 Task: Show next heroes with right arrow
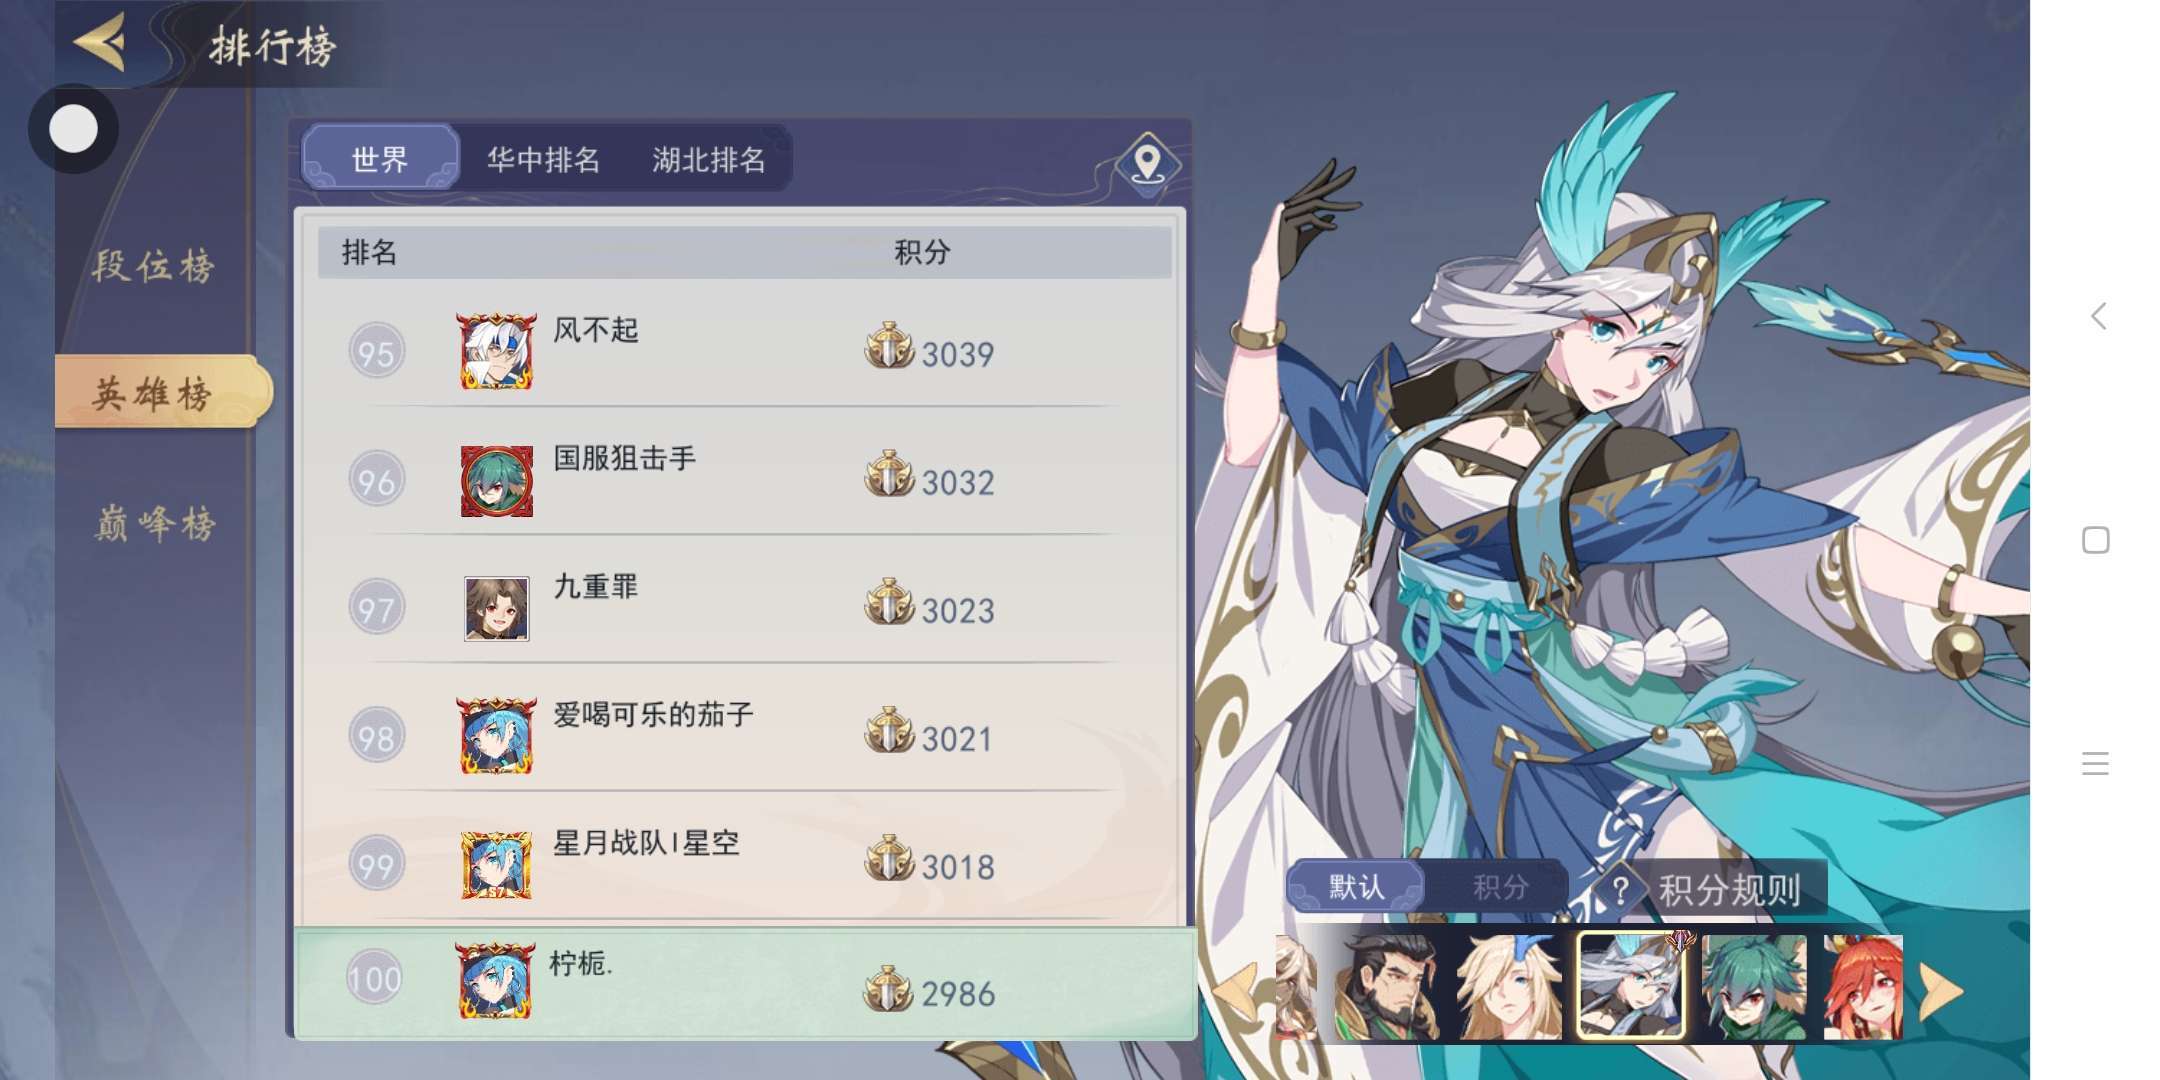[x=1941, y=990]
